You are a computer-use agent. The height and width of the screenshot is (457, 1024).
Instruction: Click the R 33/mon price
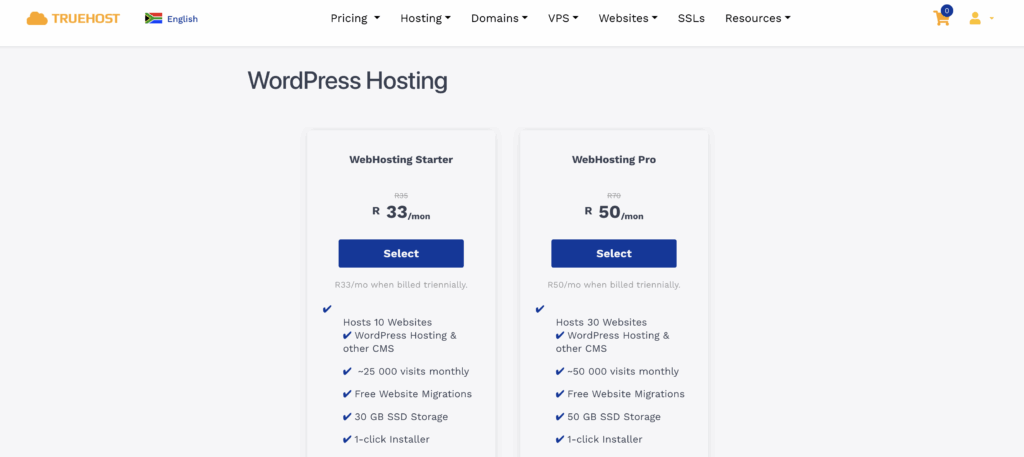(401, 212)
